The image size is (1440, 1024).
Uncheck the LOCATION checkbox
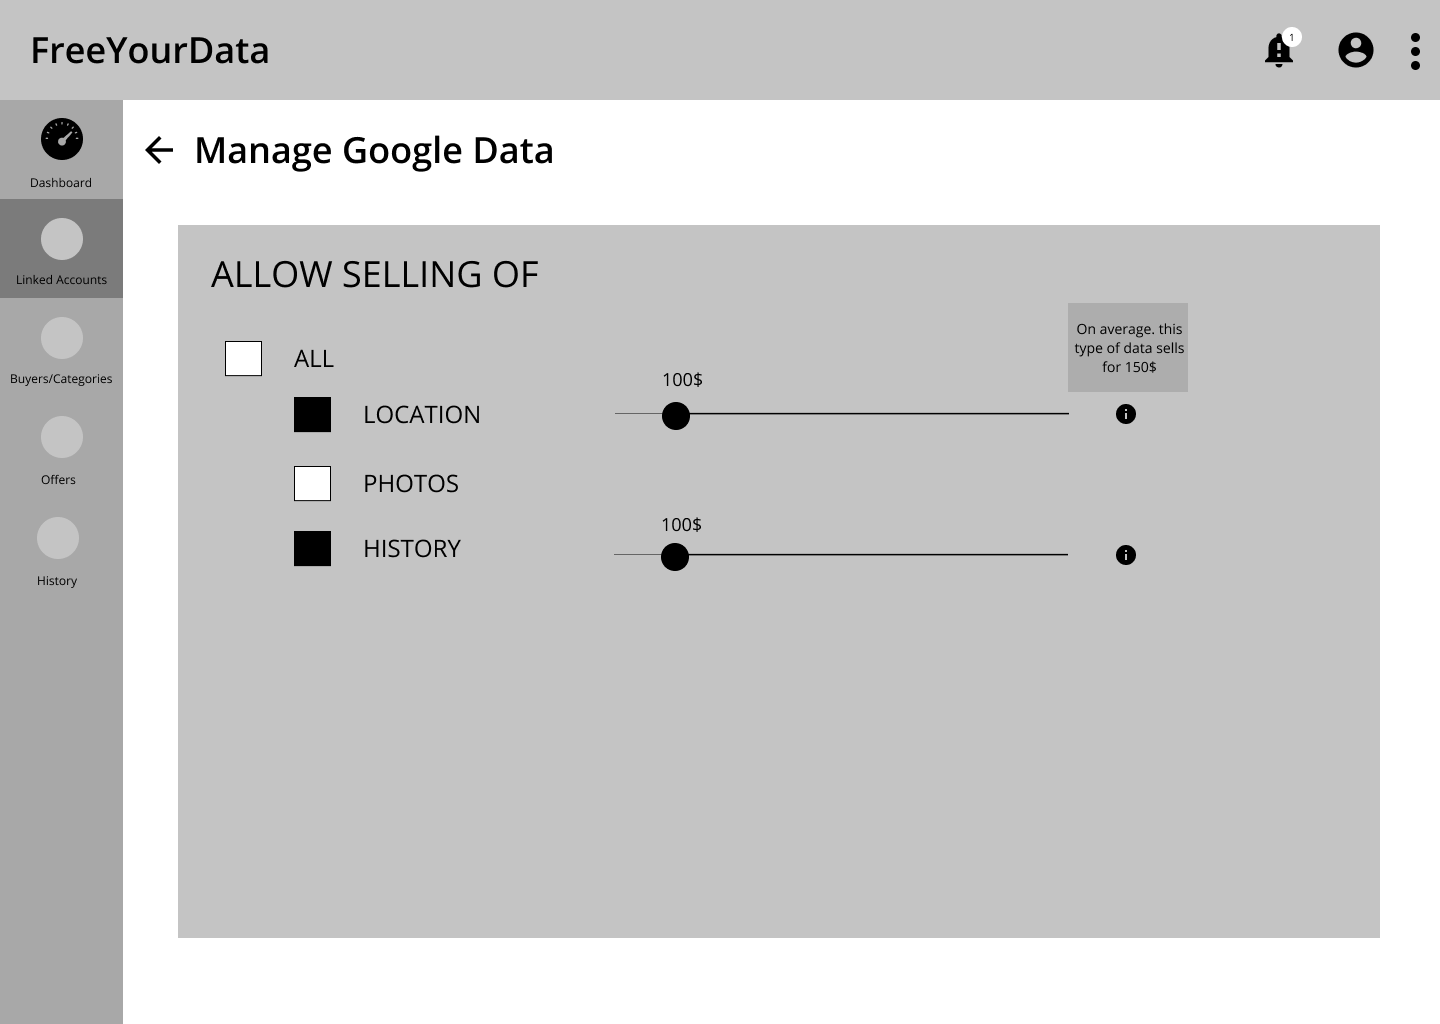click(x=312, y=414)
